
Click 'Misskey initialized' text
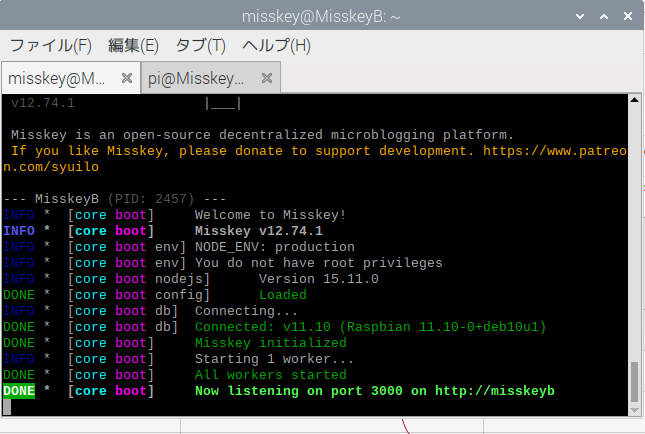pos(271,343)
